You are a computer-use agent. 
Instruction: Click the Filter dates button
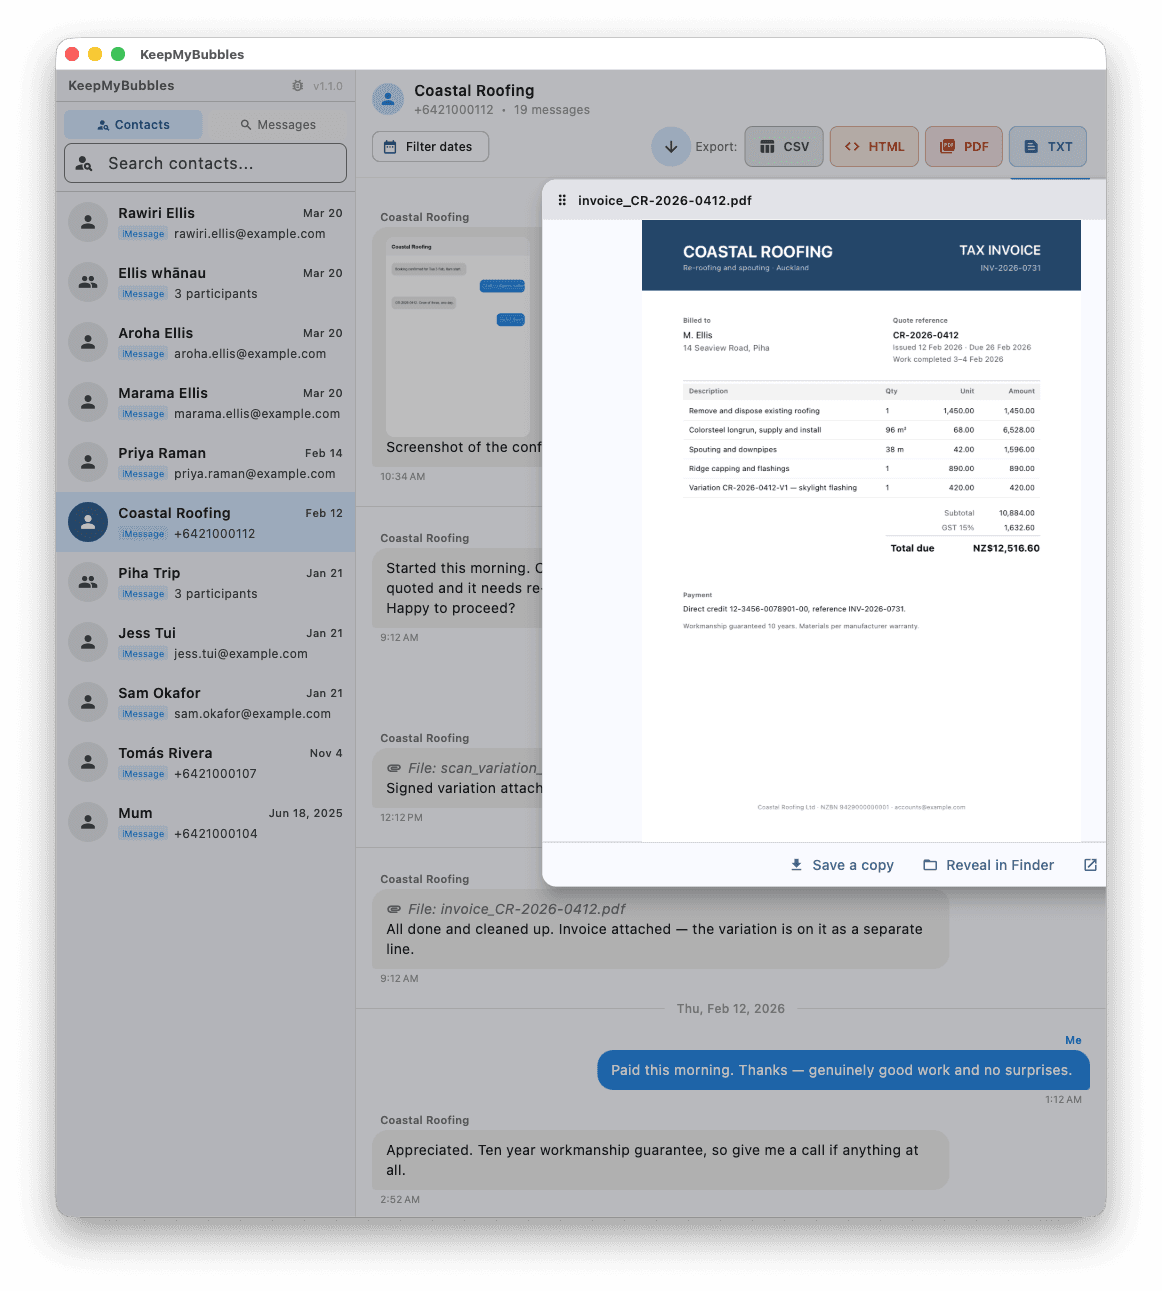pos(430,147)
